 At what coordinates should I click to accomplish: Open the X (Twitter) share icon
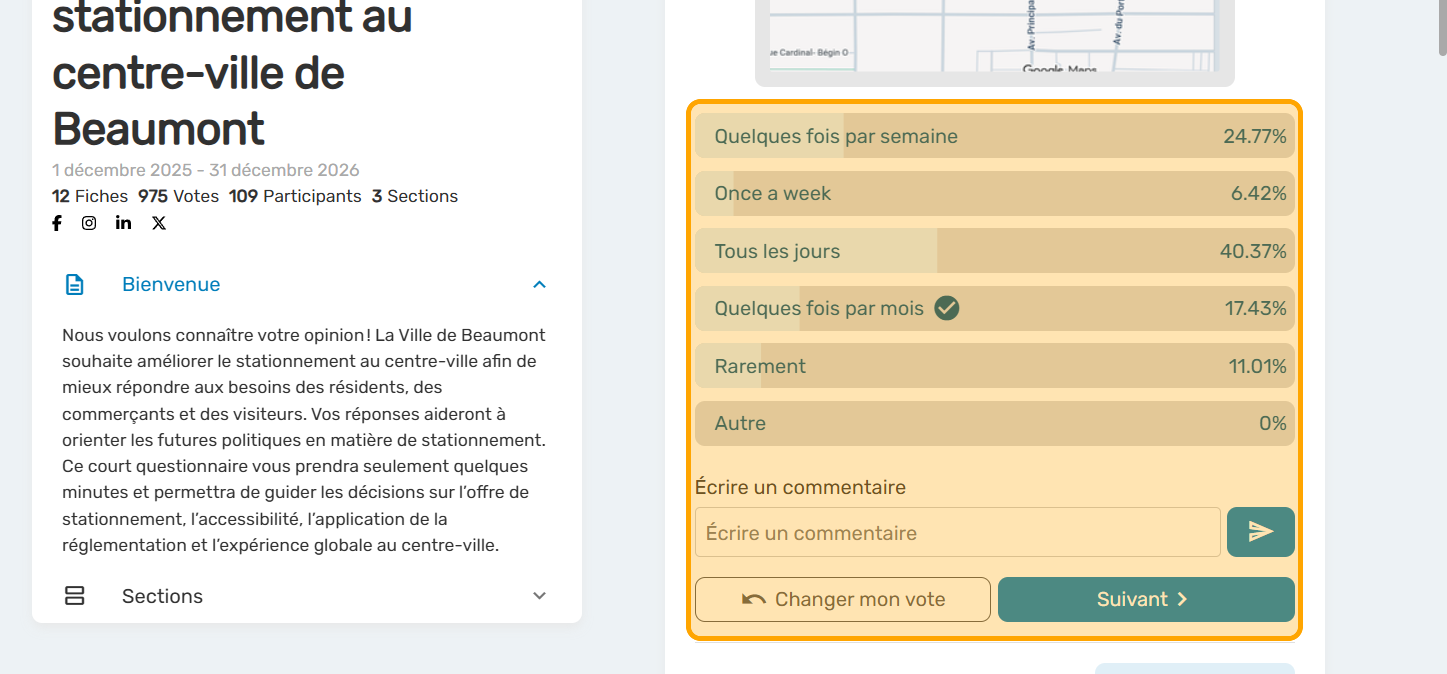tap(159, 223)
